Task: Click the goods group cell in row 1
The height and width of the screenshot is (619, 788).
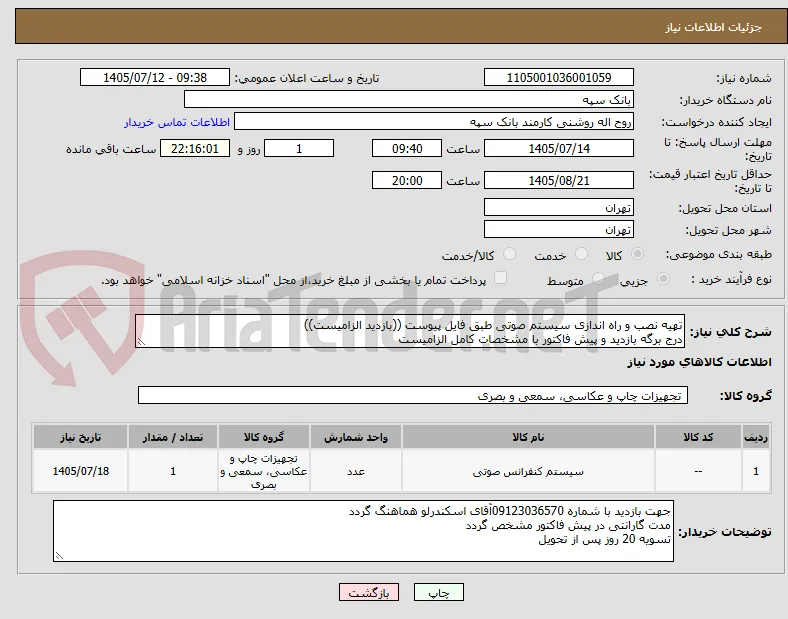Action: [x=264, y=471]
